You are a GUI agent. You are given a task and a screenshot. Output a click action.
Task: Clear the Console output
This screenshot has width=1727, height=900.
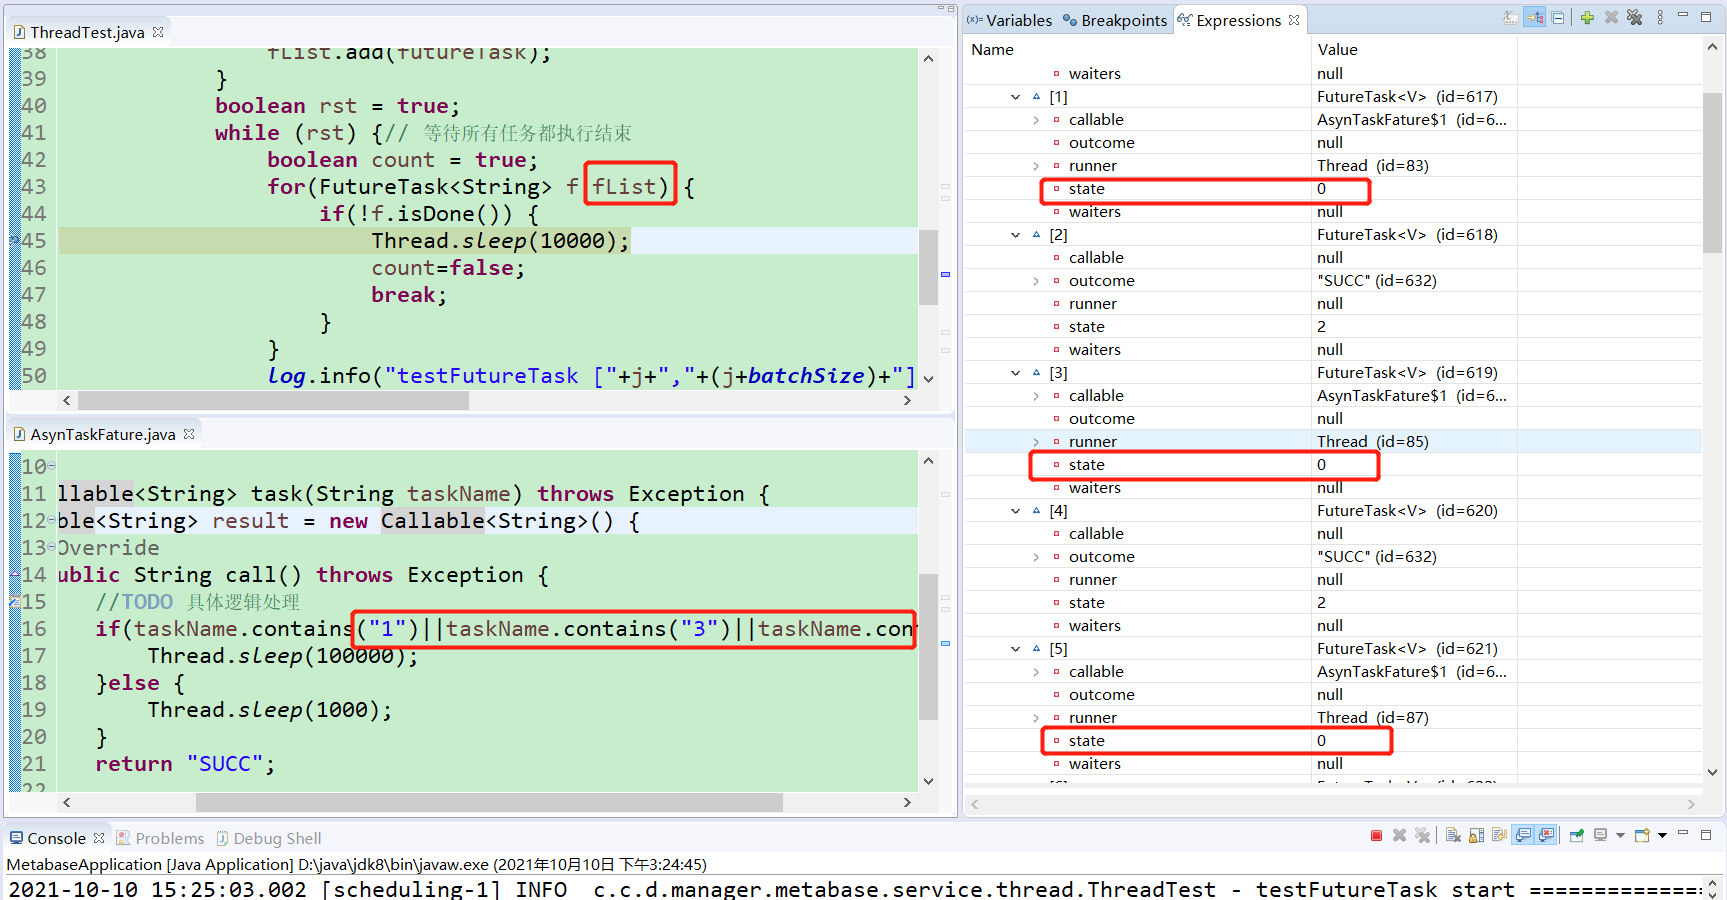pos(1453,836)
